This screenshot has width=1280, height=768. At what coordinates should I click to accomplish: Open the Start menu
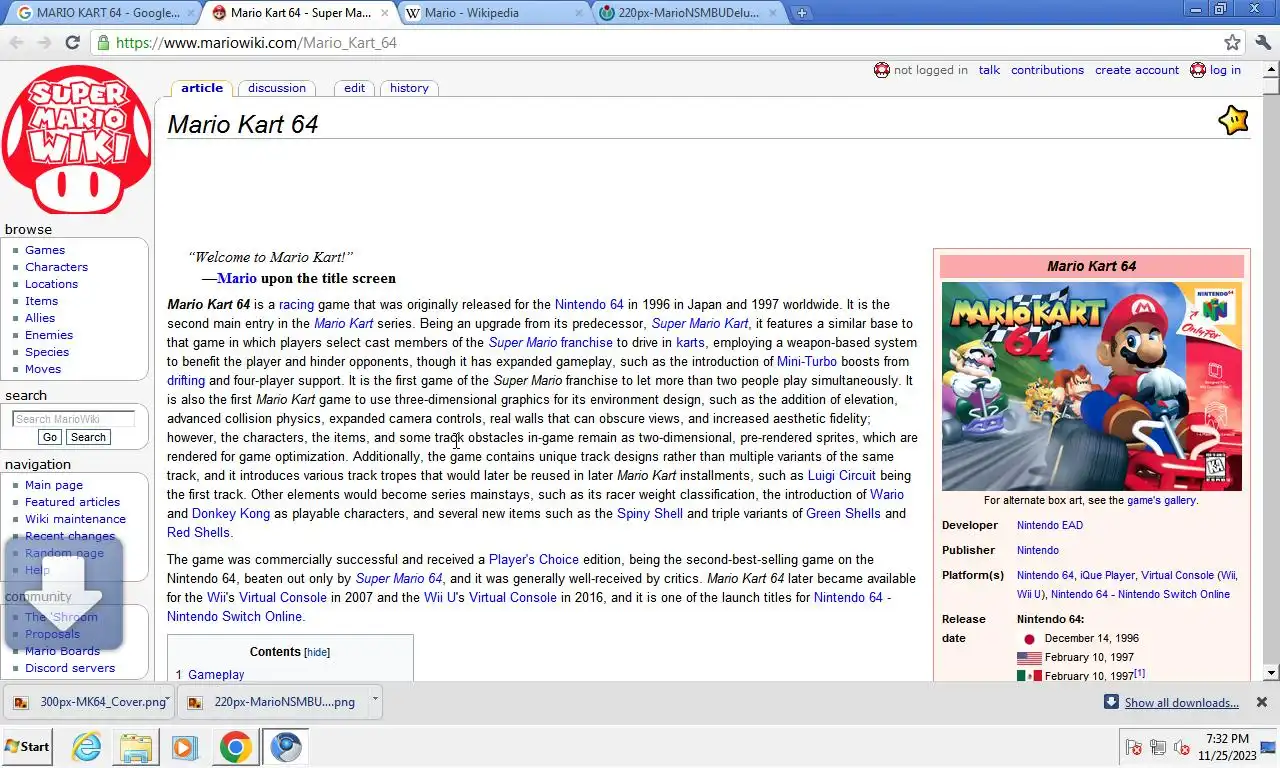(27, 746)
